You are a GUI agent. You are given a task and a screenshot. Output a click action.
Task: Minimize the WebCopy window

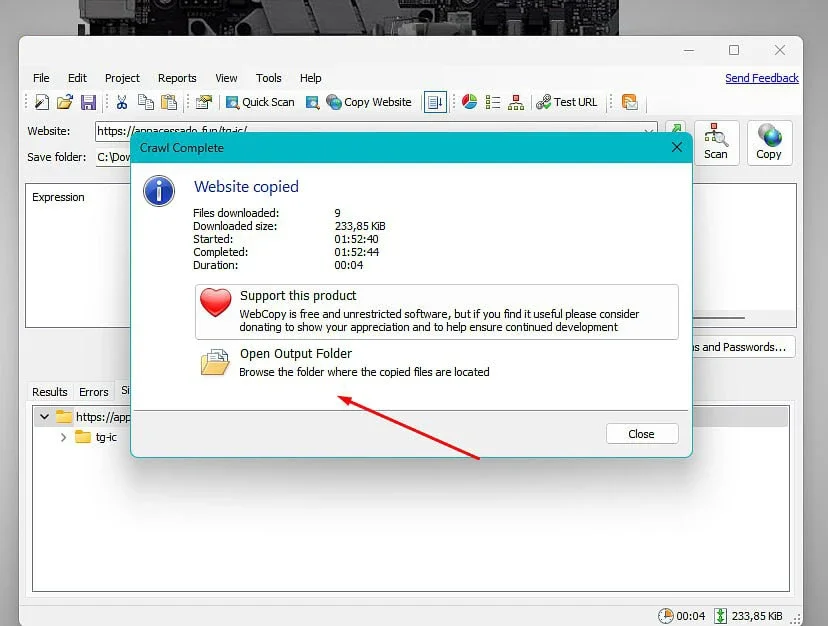pos(689,50)
